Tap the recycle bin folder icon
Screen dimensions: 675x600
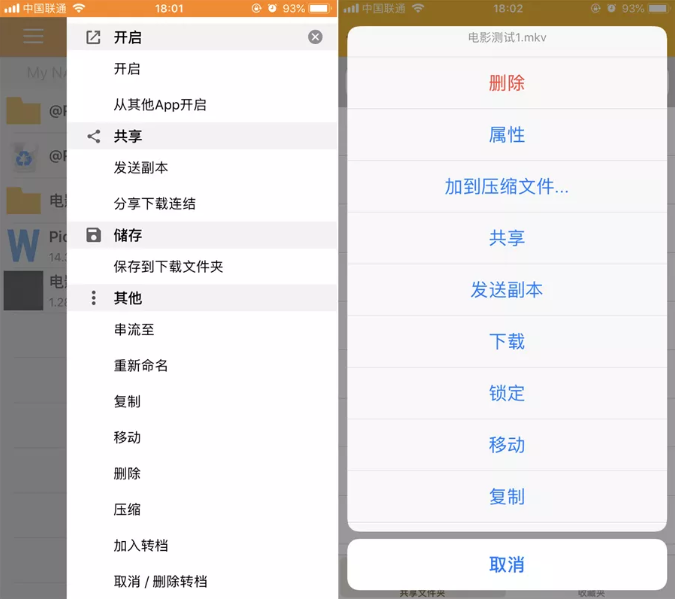(x=24, y=157)
